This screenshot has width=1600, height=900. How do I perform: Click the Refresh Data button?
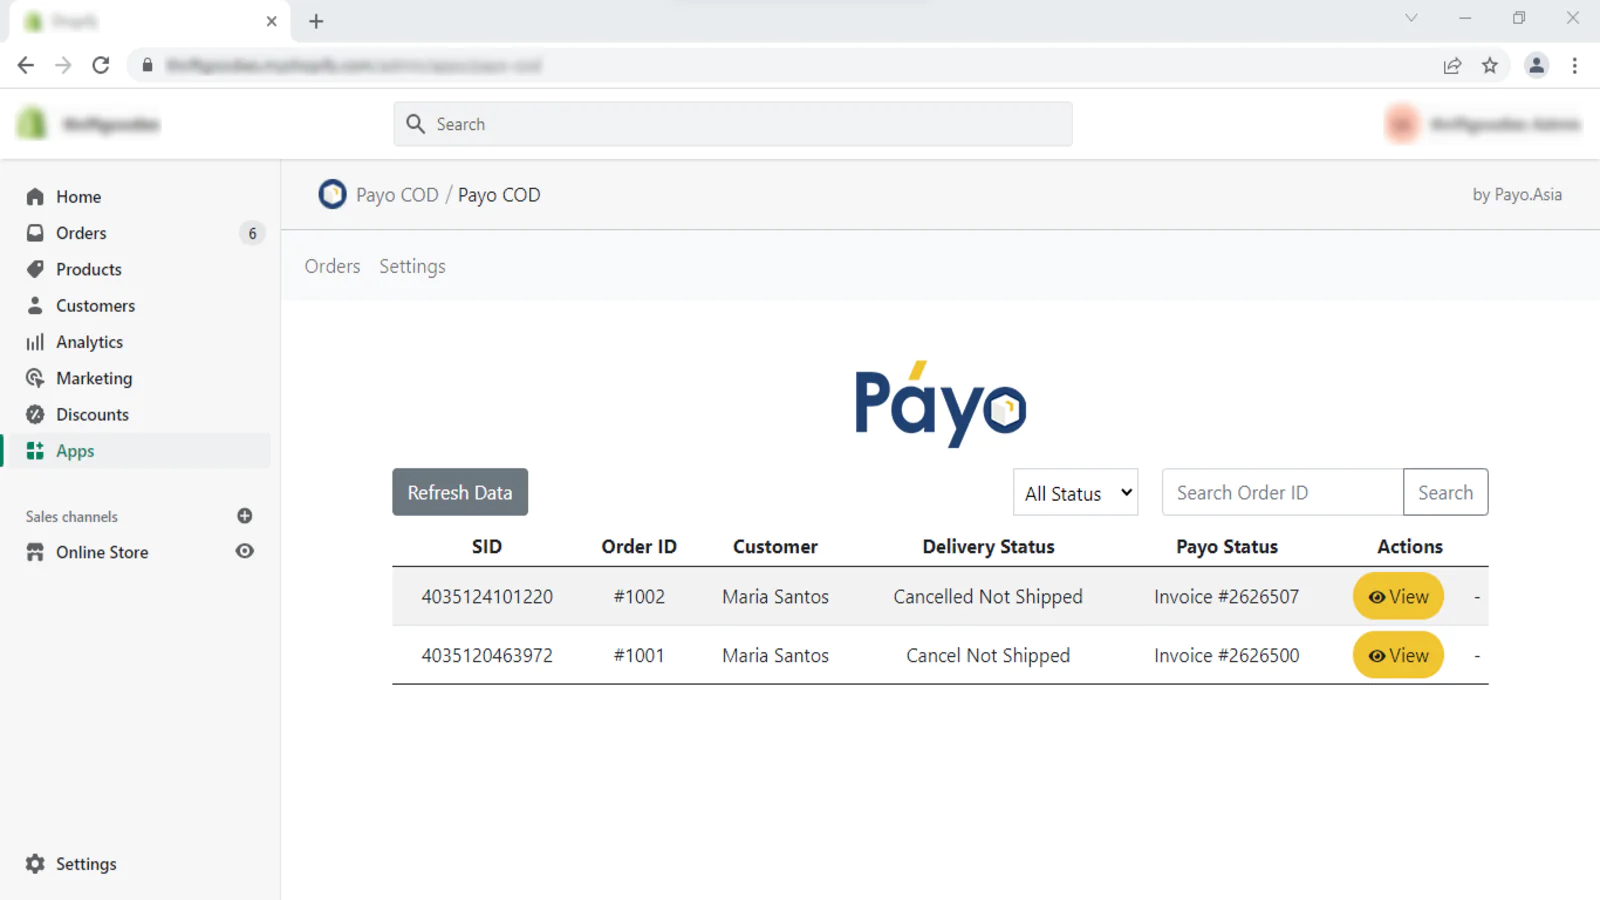click(460, 492)
